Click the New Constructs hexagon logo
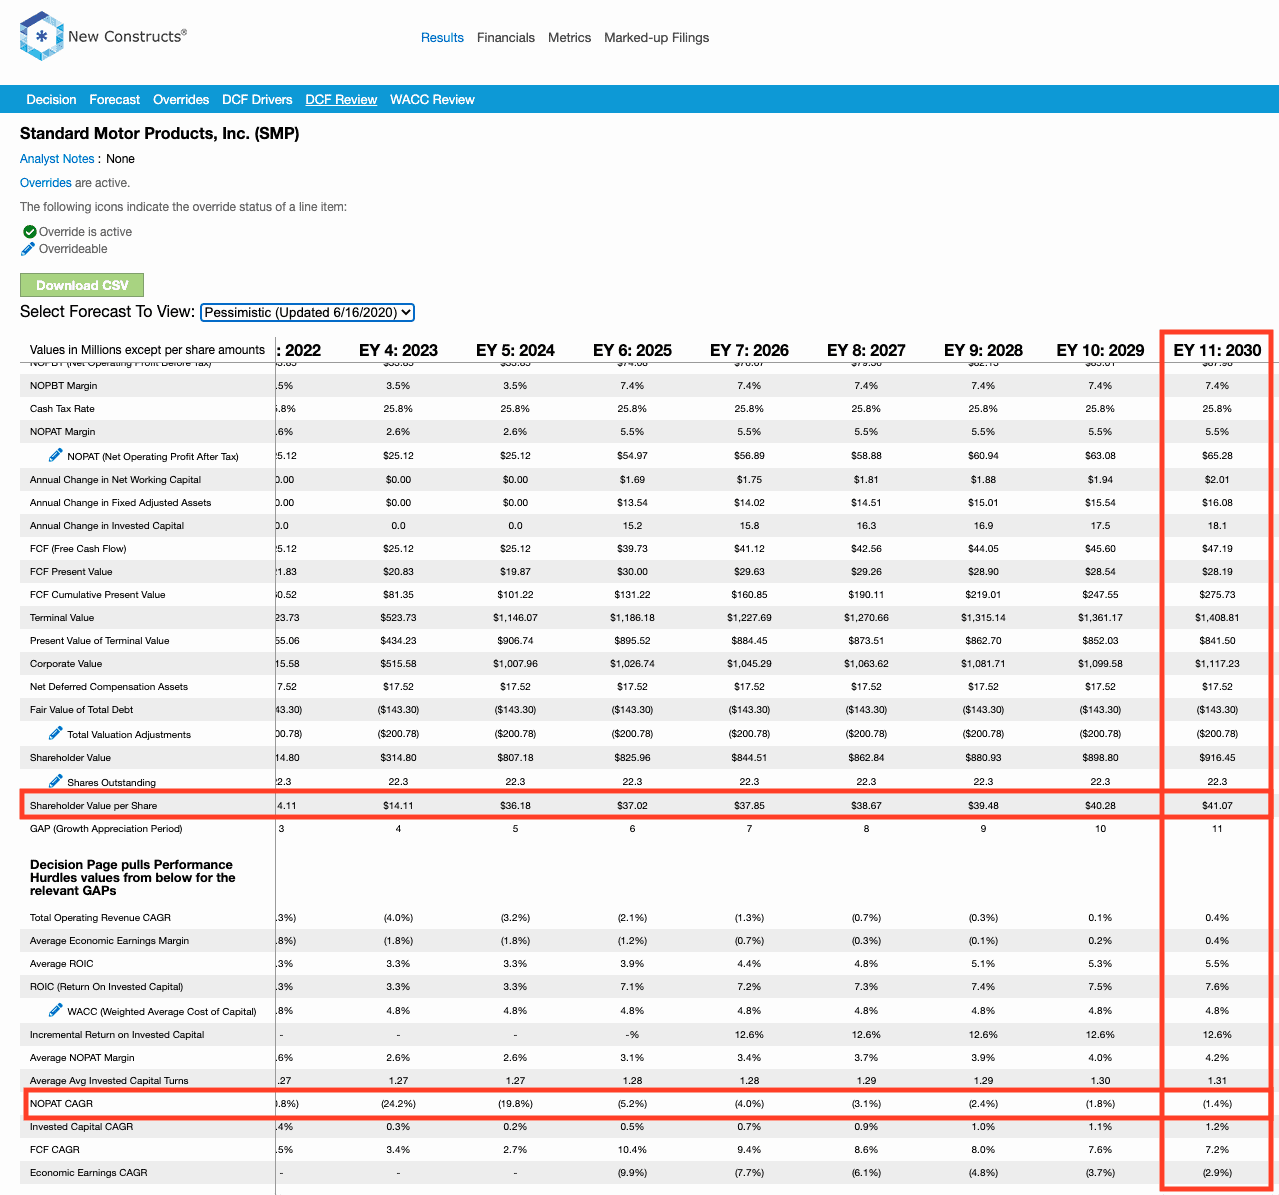The width and height of the screenshot is (1279, 1195). tap(41, 36)
